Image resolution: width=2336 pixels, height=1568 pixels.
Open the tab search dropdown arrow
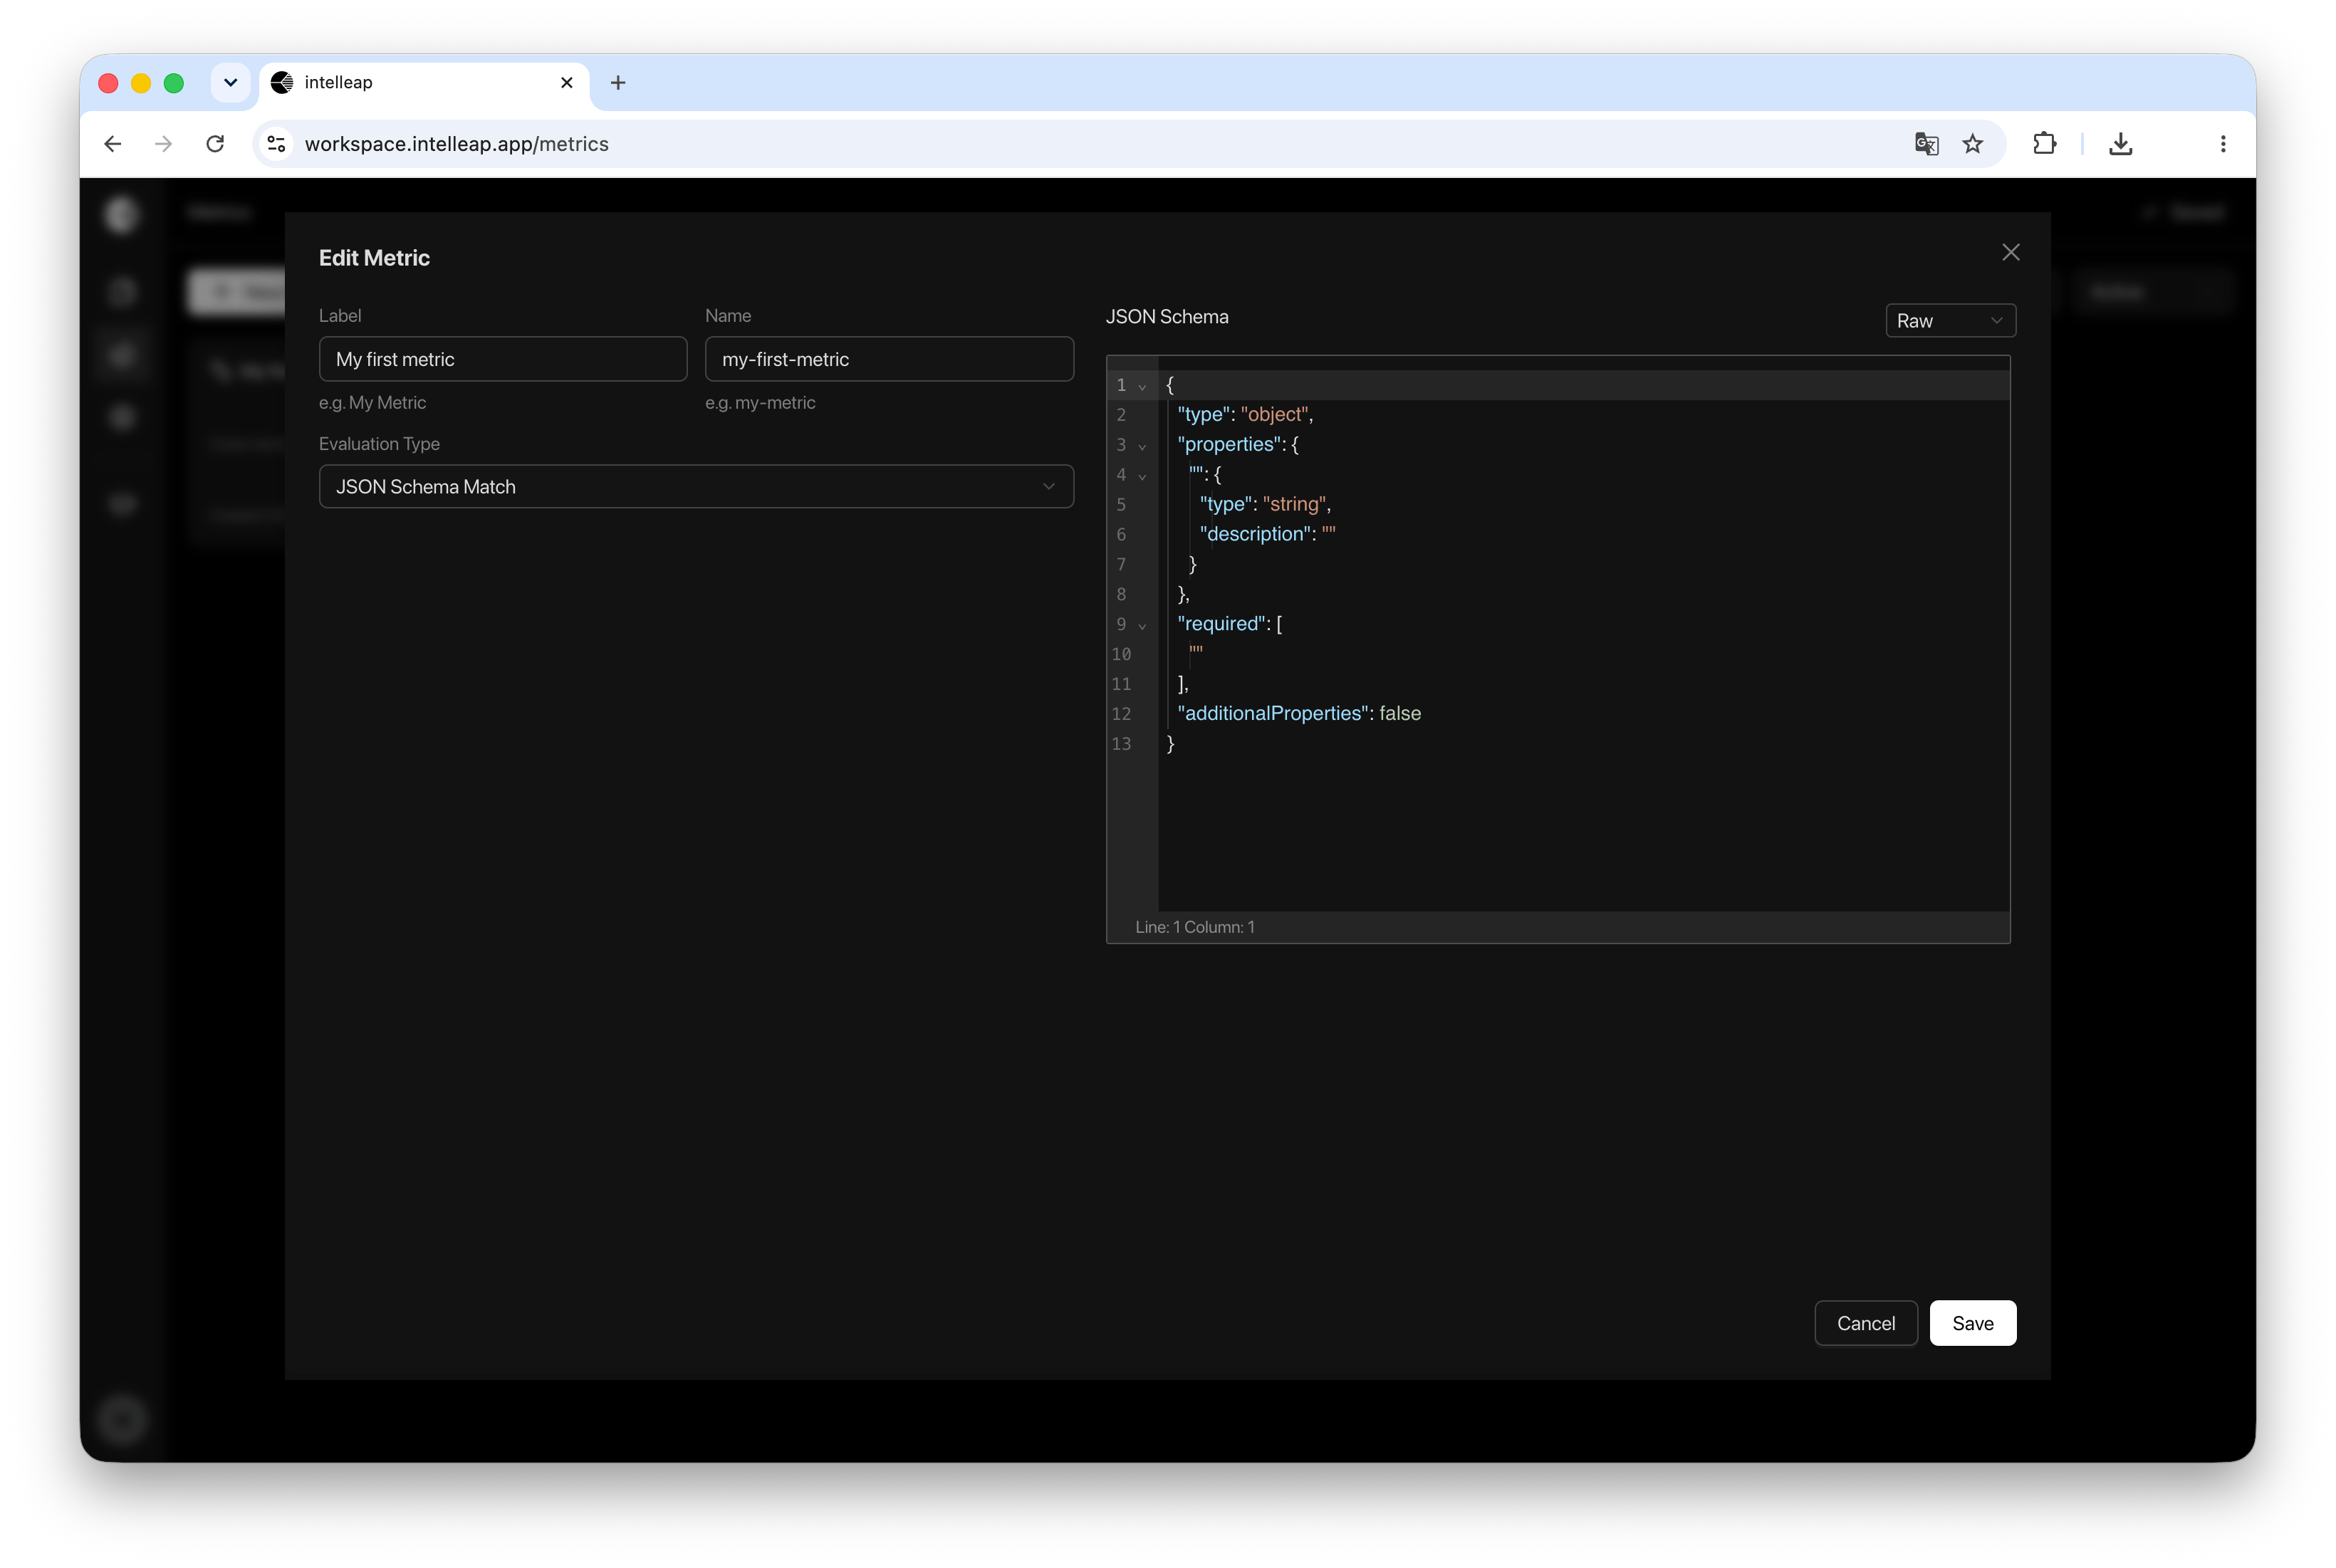coord(230,83)
